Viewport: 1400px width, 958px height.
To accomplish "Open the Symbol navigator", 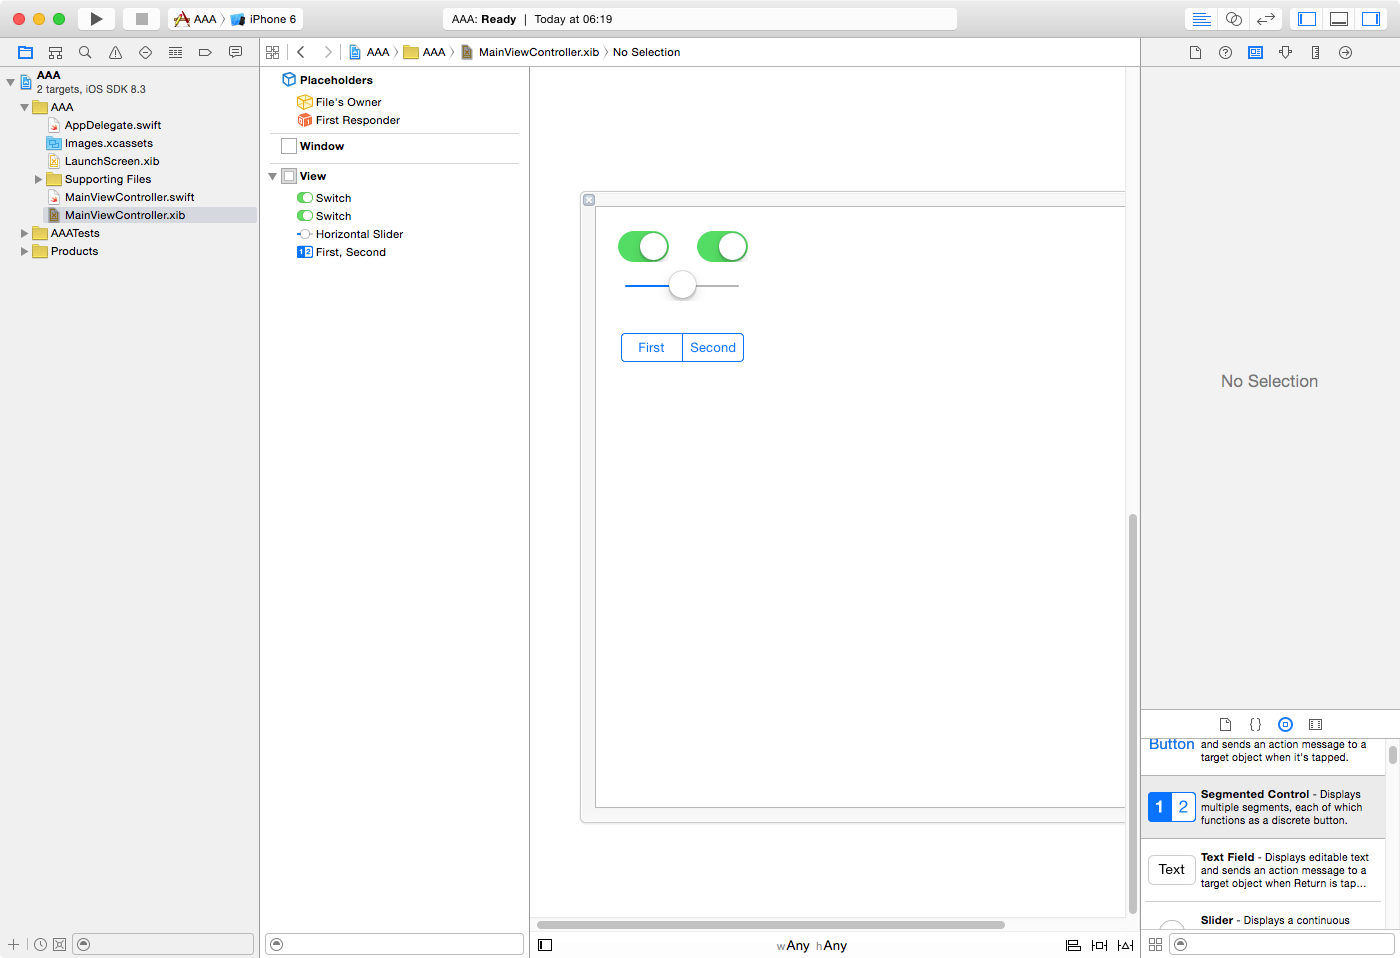I will tap(56, 52).
